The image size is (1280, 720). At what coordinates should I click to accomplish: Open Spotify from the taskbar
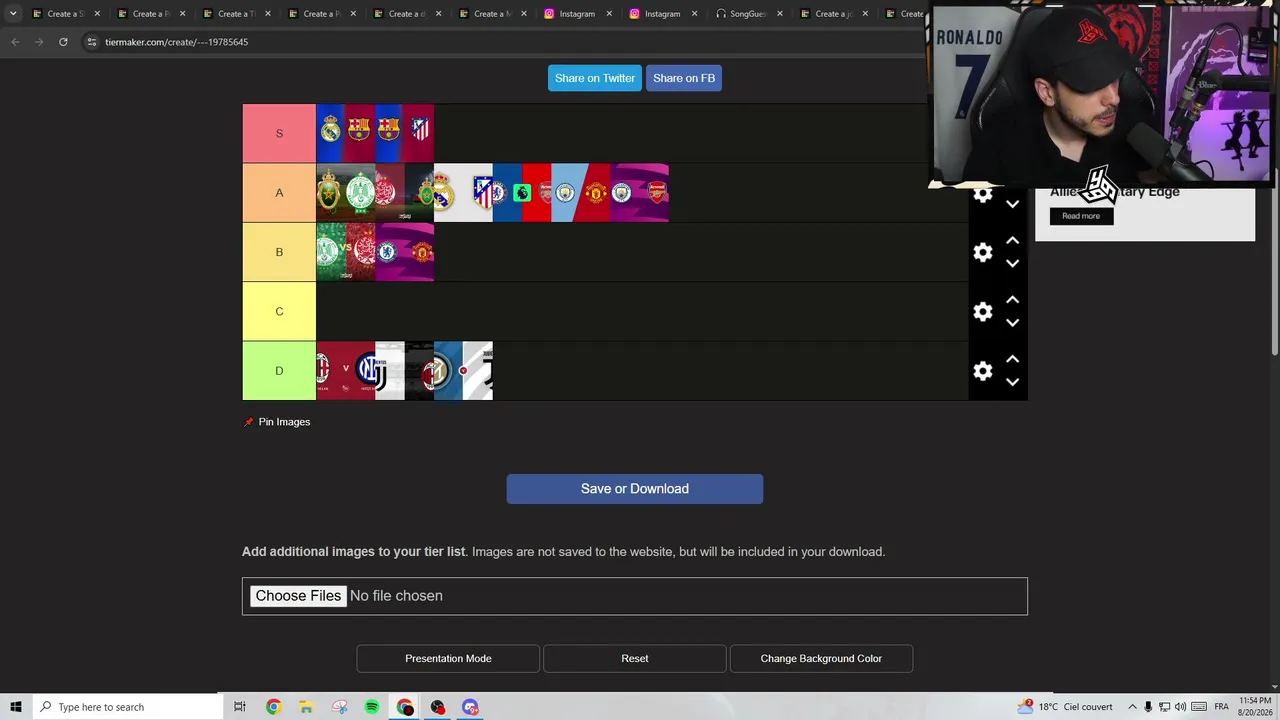click(x=372, y=707)
